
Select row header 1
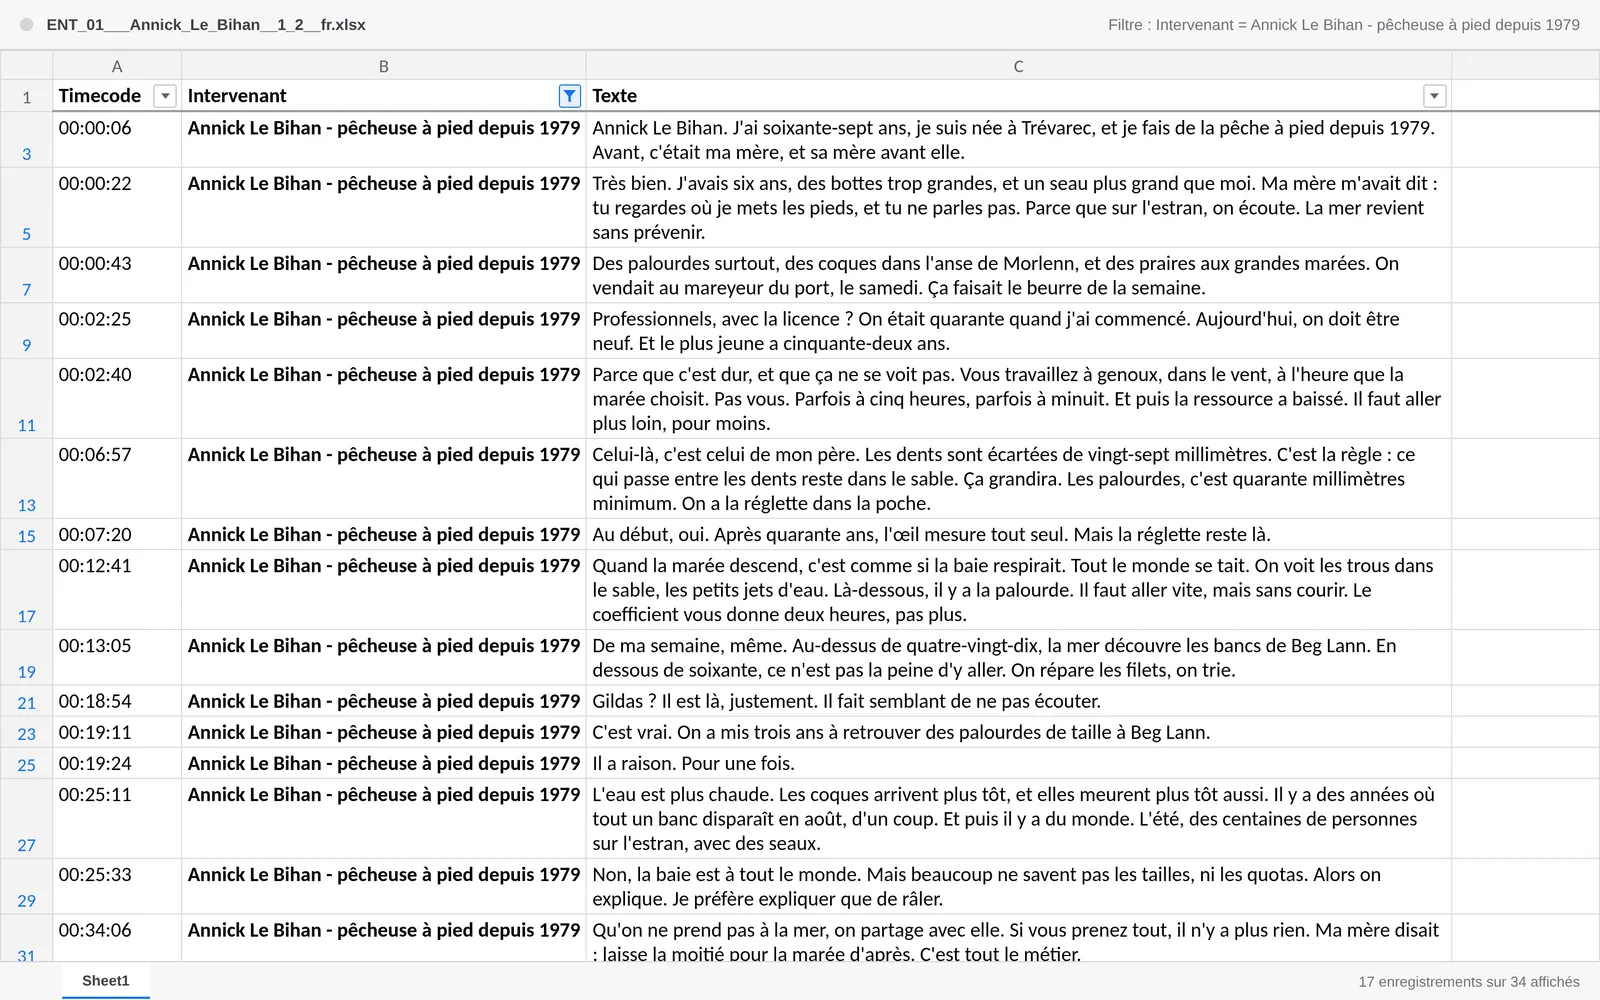coord(27,96)
